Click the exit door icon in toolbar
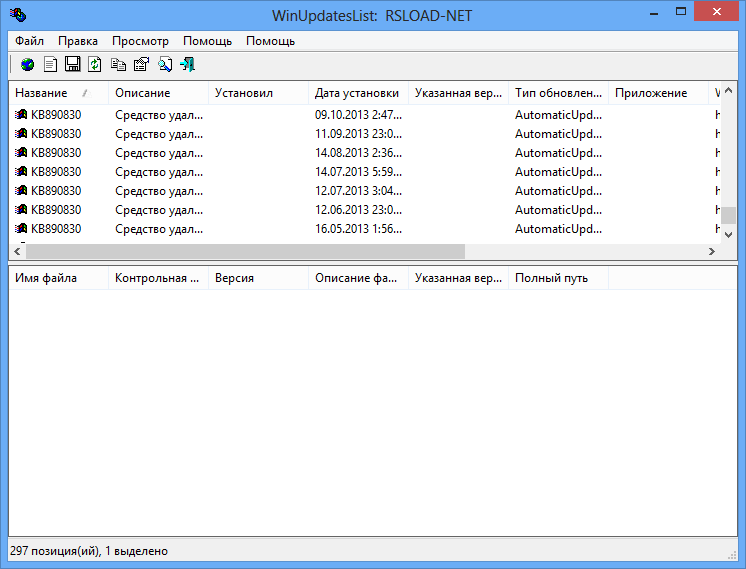 (x=188, y=64)
